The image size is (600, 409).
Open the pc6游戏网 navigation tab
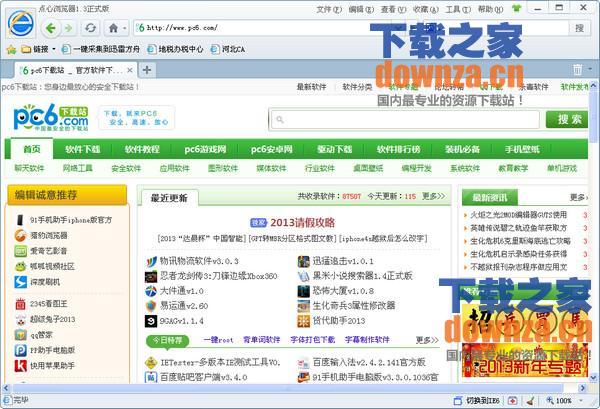tap(205, 149)
